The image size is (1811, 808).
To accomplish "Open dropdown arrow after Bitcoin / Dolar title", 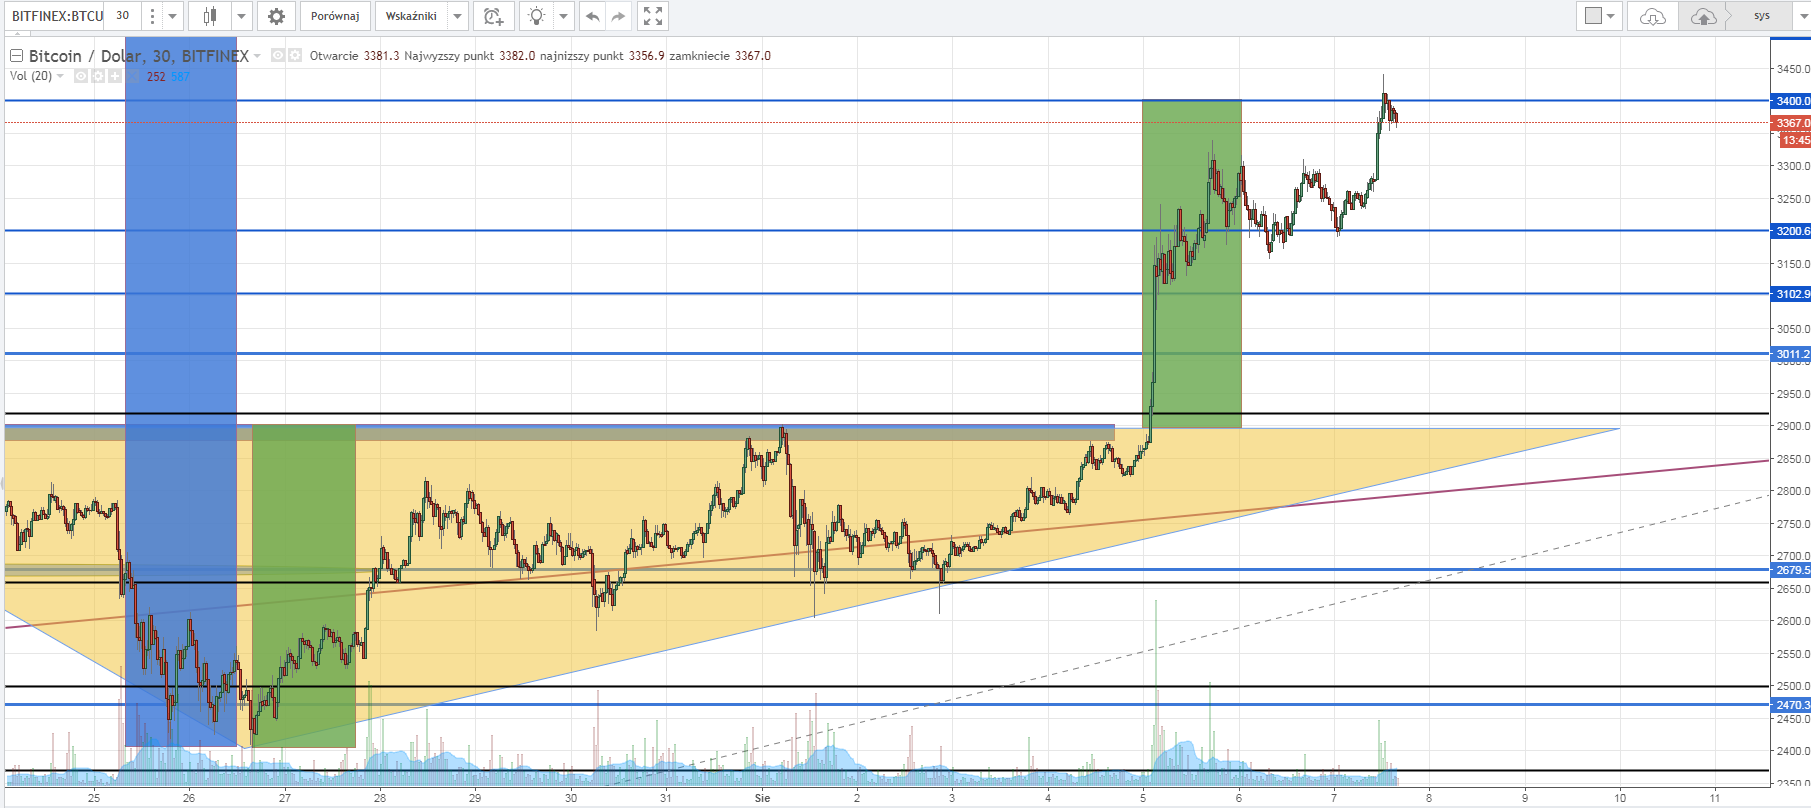I will (257, 56).
